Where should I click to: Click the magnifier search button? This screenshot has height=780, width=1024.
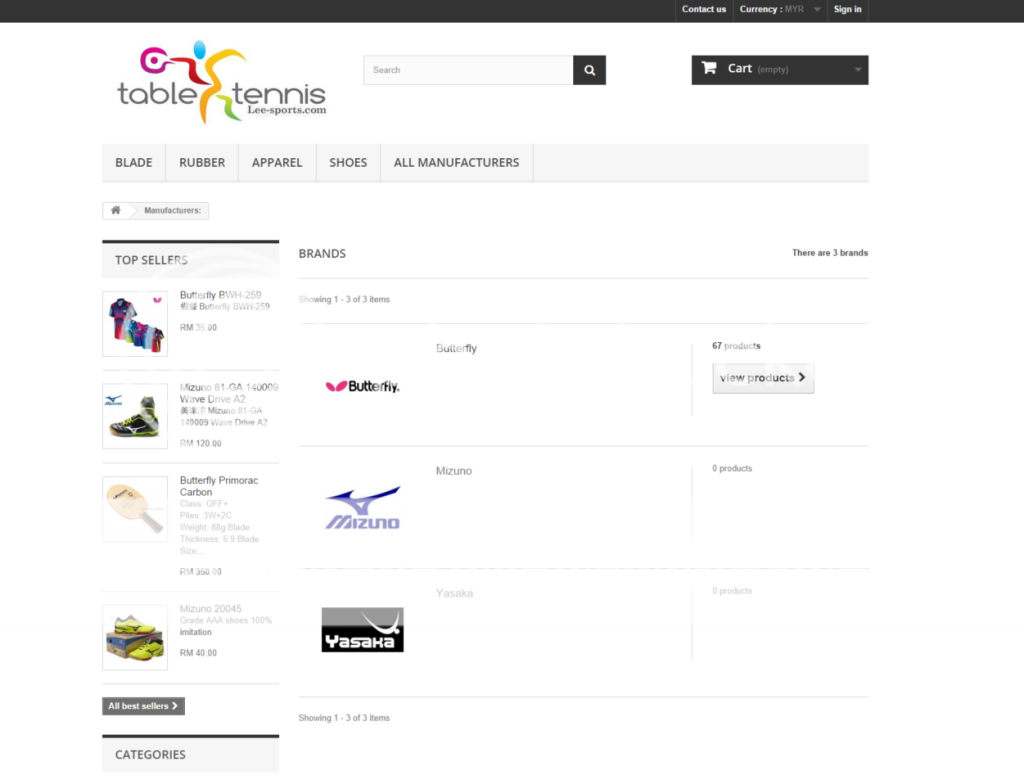coord(589,70)
